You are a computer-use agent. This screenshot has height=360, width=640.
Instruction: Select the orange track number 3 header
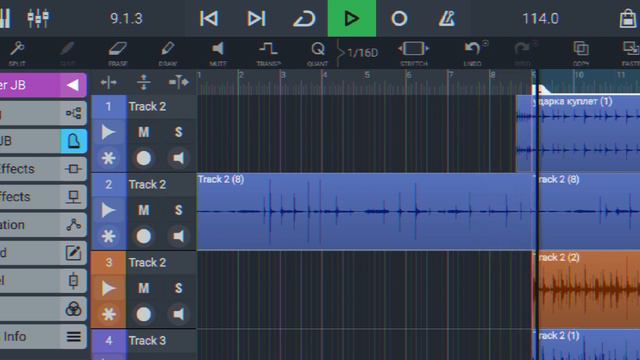click(x=108, y=262)
